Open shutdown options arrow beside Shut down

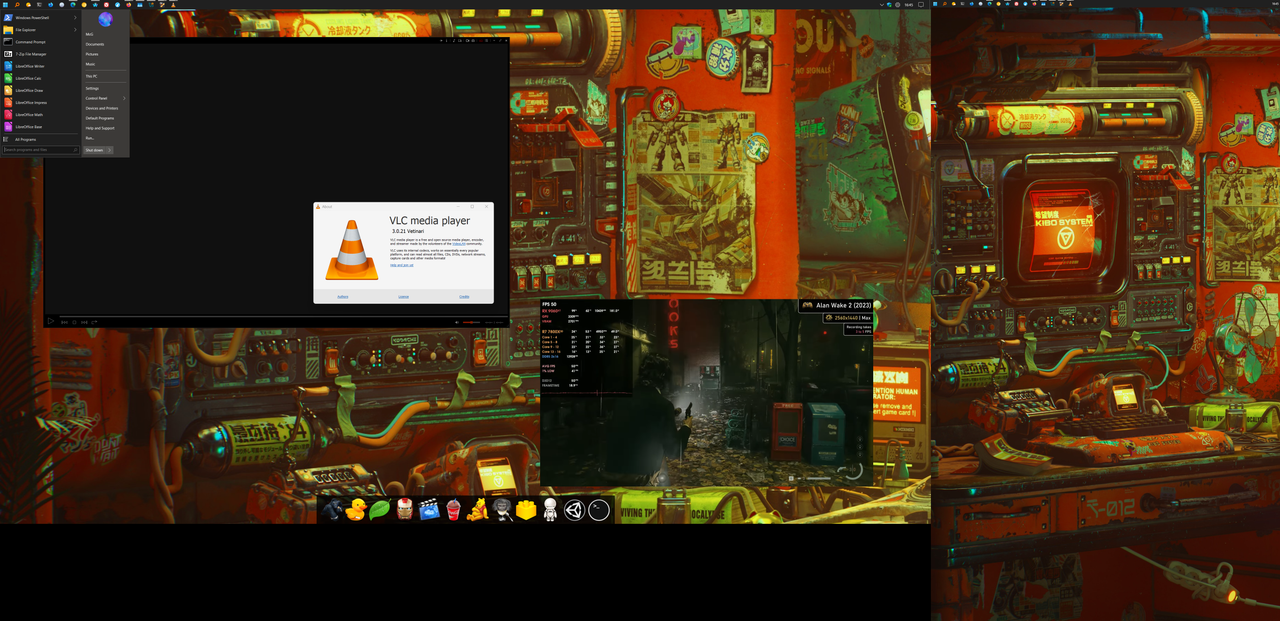pos(110,150)
